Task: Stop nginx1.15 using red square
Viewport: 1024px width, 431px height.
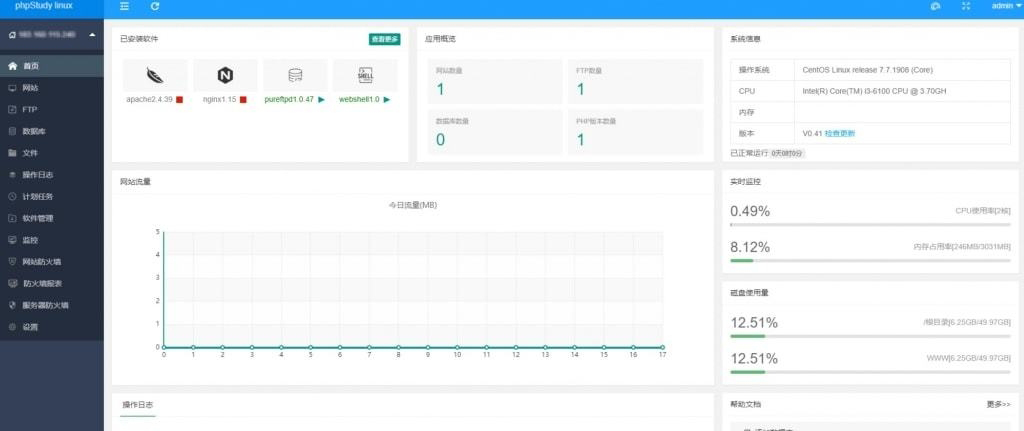Action: tap(243, 100)
